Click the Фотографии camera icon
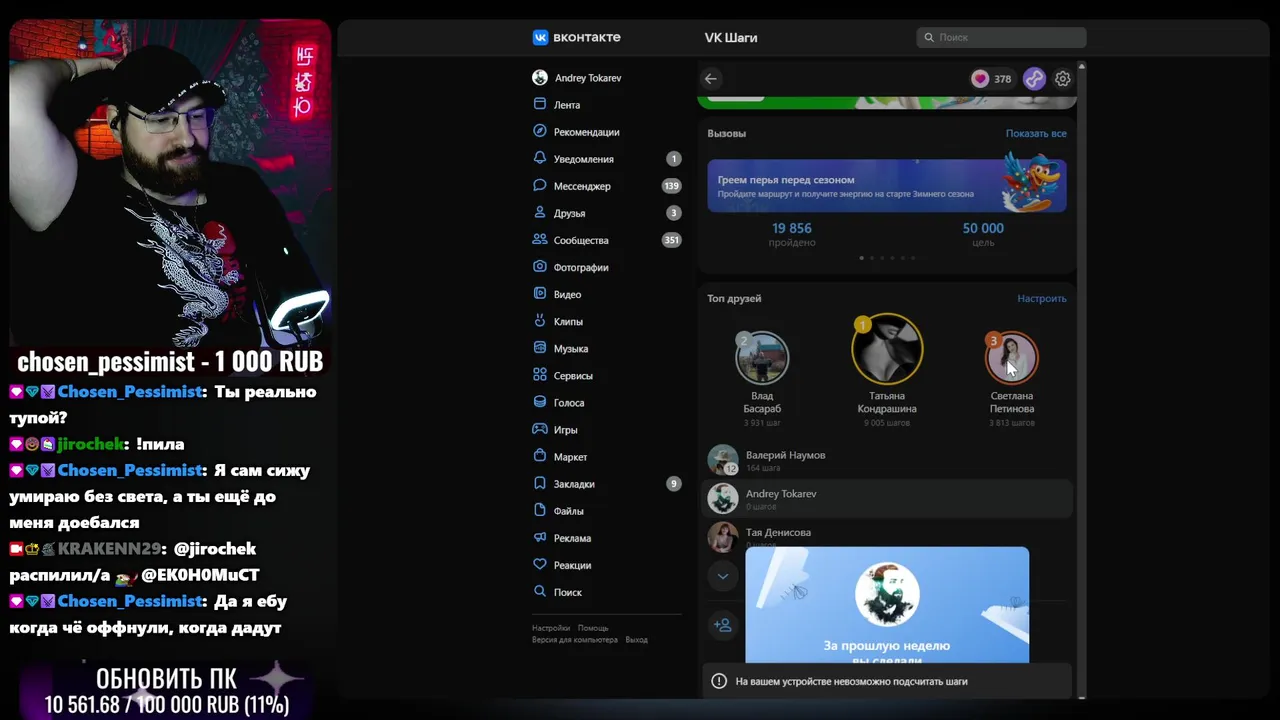This screenshot has height=720, width=1280. click(540, 266)
